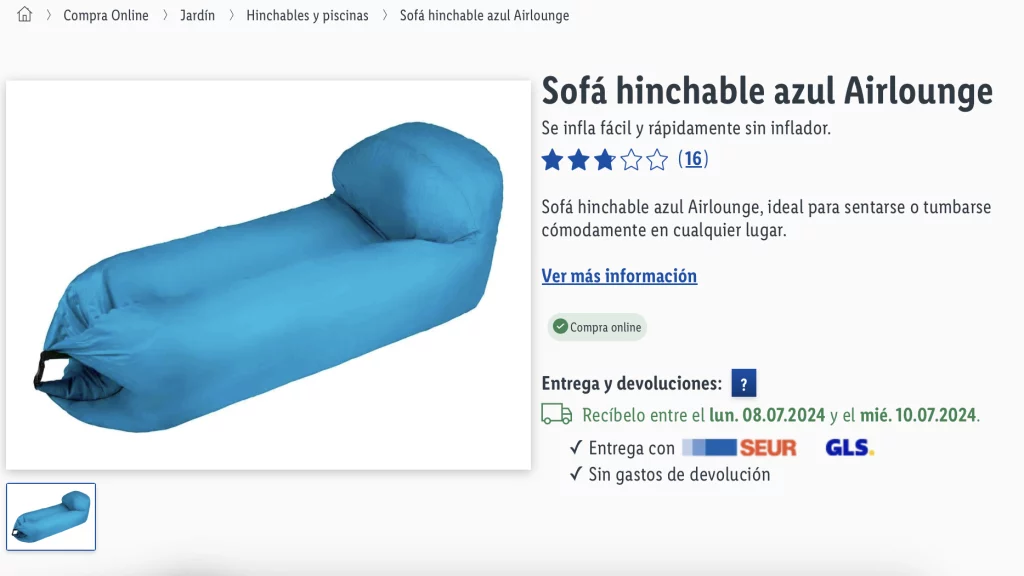Click the delivery truck icon
Viewport: 1024px width, 576px height.
pos(556,415)
